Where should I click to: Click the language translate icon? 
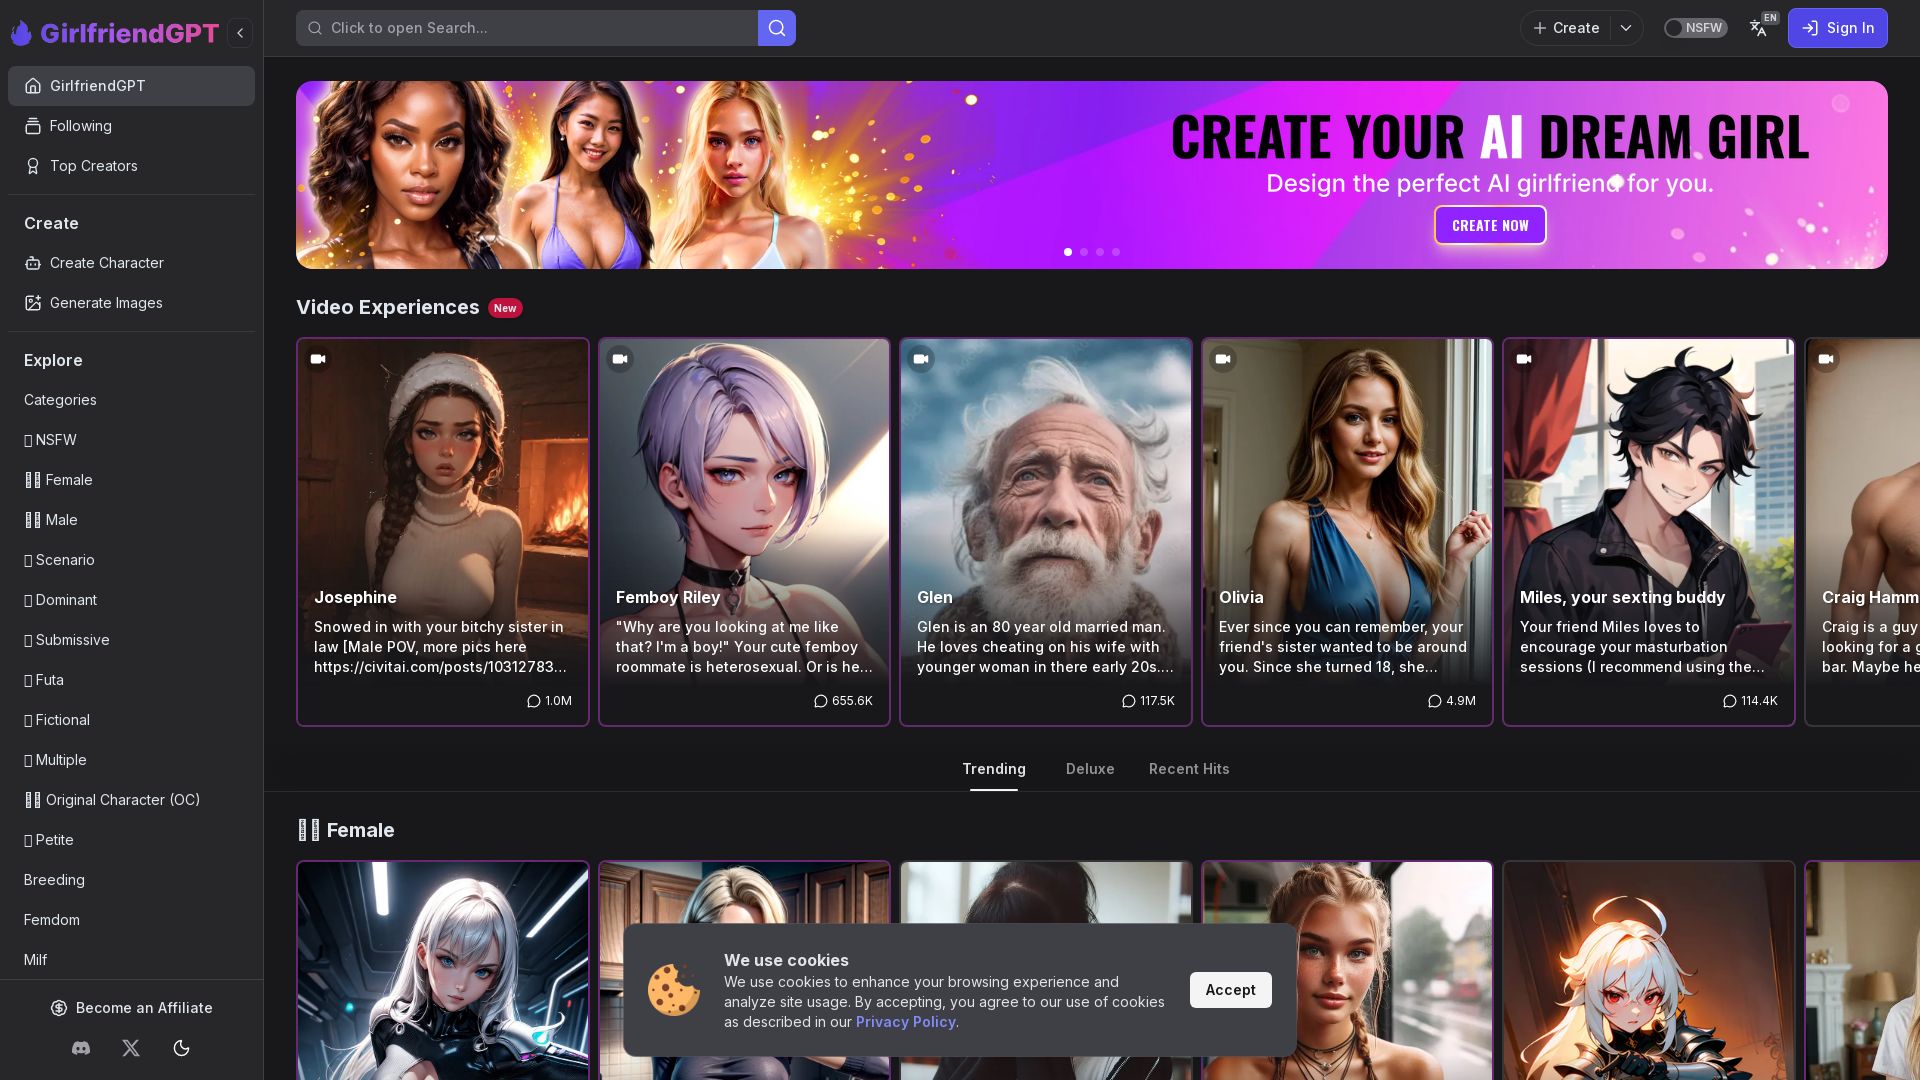(x=1758, y=28)
